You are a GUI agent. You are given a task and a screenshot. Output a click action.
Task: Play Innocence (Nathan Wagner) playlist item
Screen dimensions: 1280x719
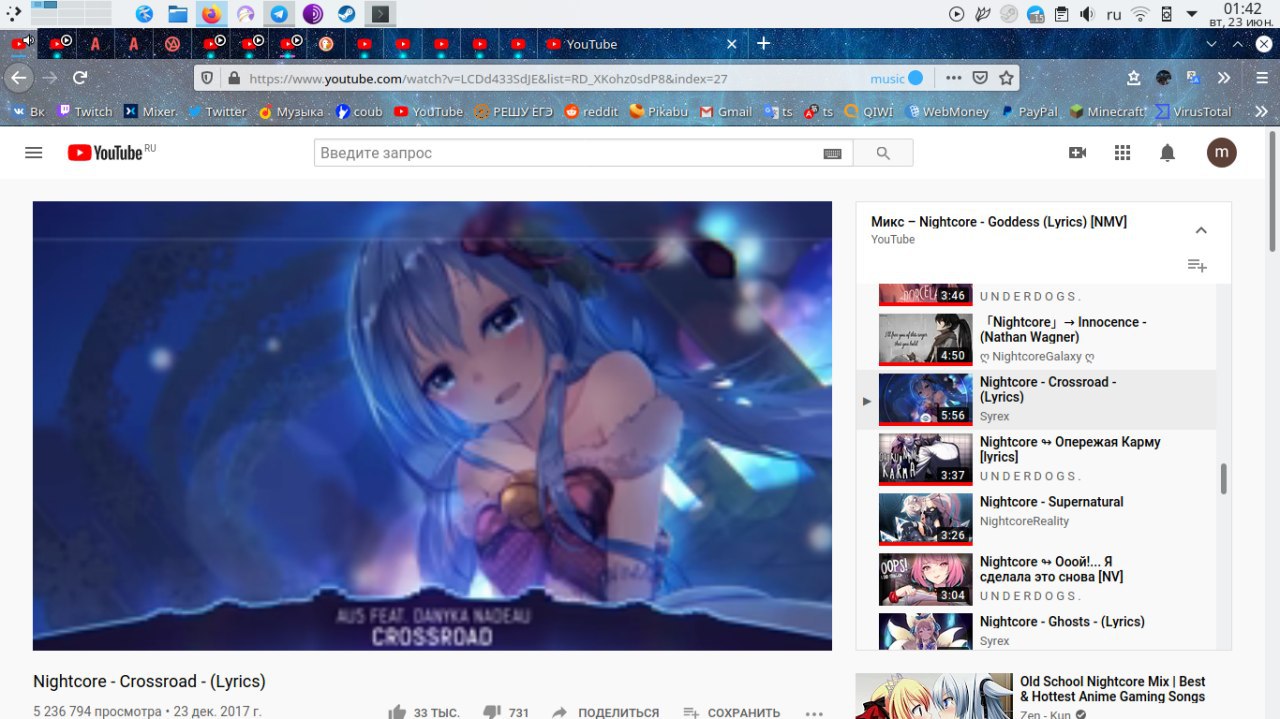pos(1036,339)
